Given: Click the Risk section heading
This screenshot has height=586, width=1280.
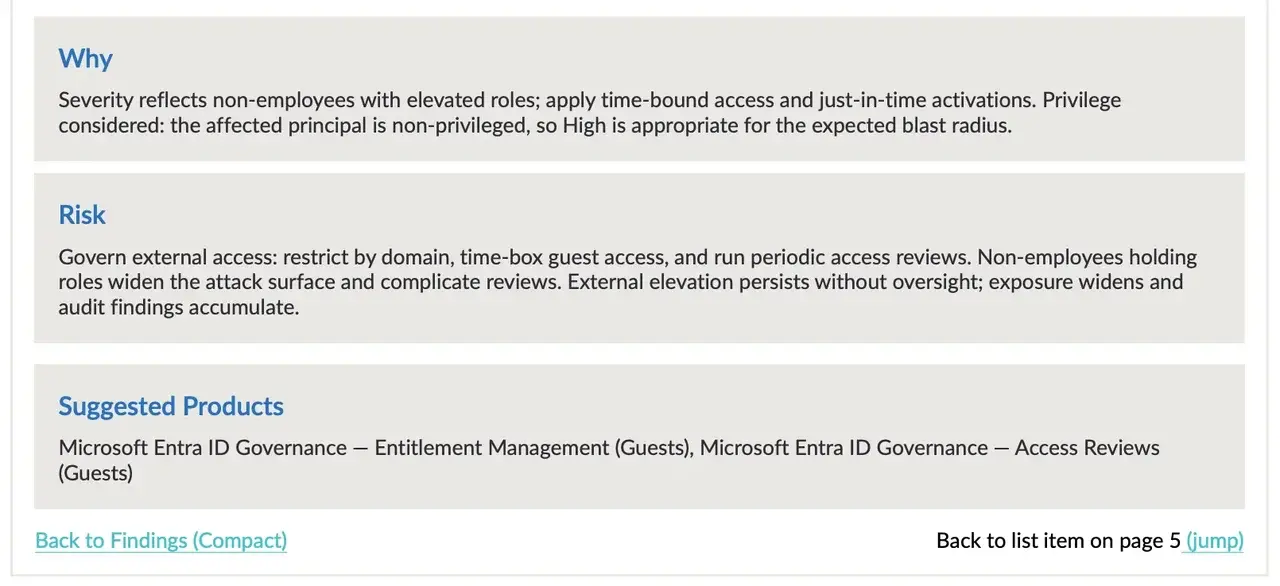Looking at the screenshot, I should coord(82,215).
